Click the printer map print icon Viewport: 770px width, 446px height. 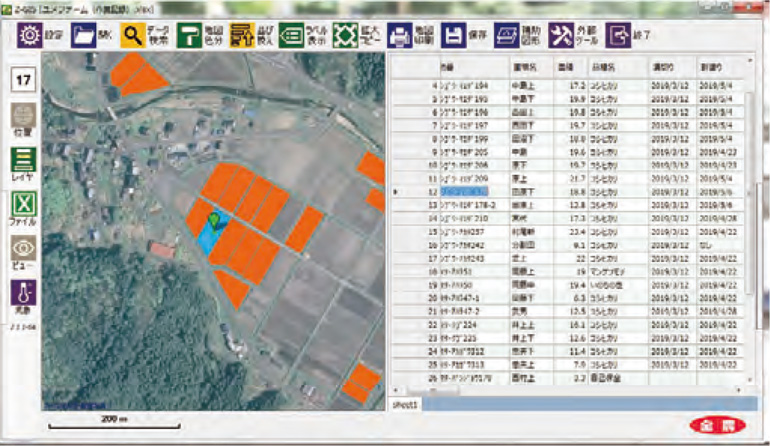pos(400,35)
